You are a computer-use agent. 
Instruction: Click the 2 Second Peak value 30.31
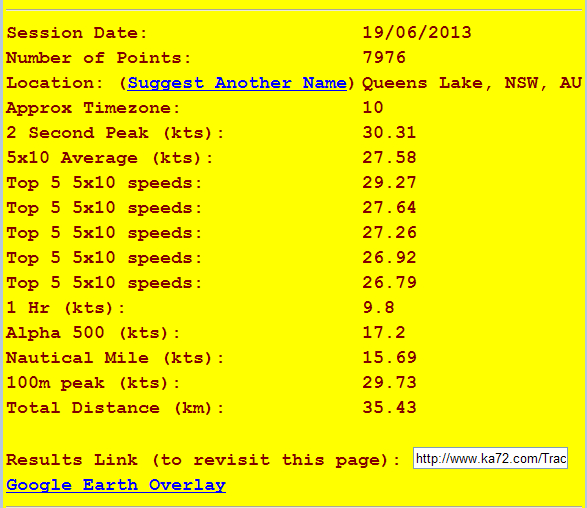pos(389,133)
